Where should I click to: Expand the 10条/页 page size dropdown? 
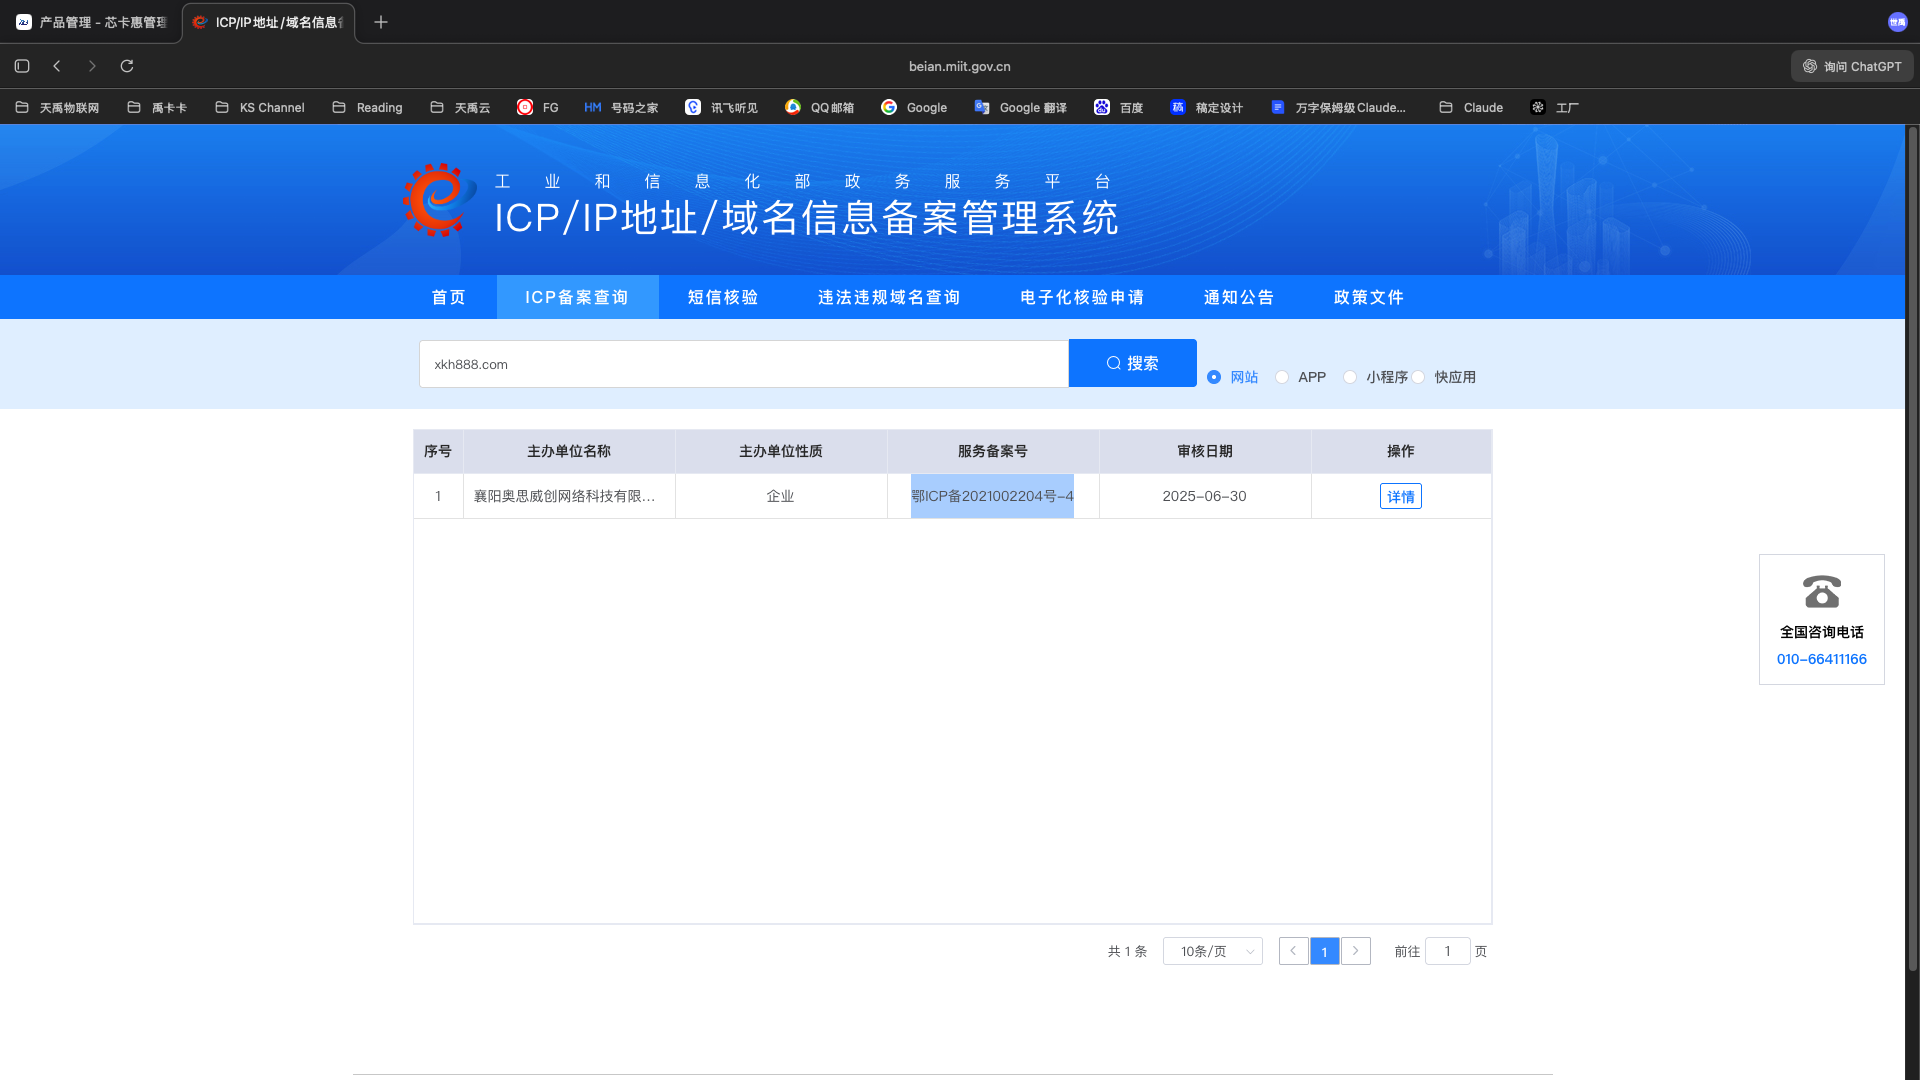pos(1212,951)
